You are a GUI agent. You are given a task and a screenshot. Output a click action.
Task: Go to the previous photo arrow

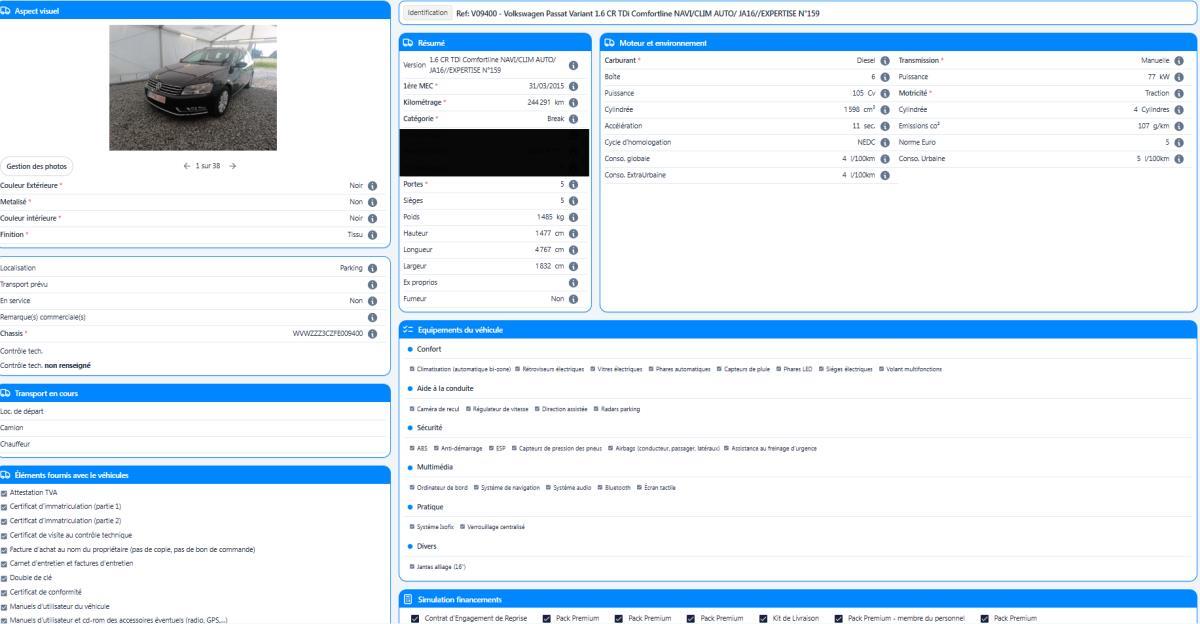[x=187, y=166]
